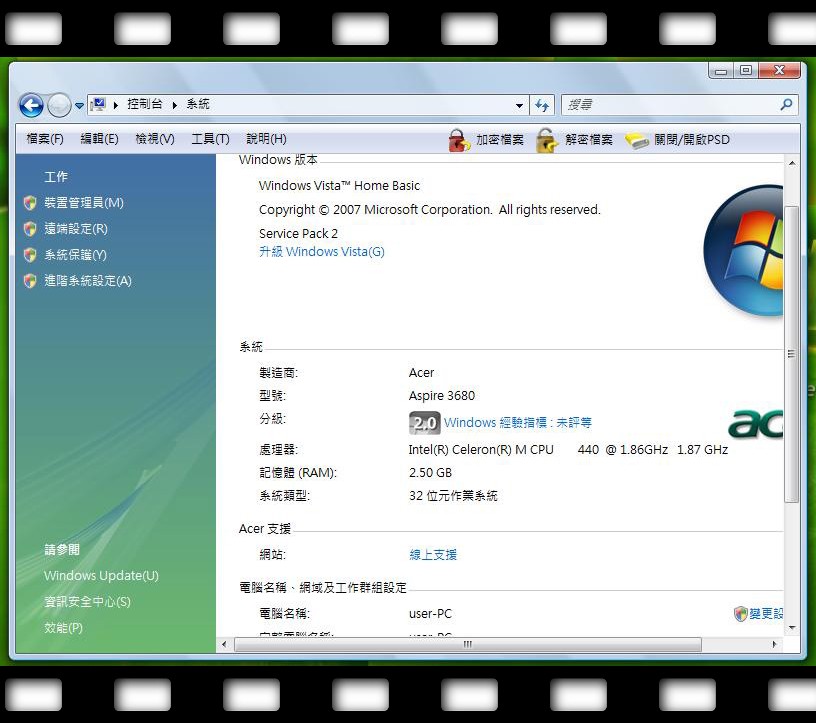Screen dimensions: 816x723
Task: Expand the arrow before 控制台 breadcrumb
Action: (x=116, y=105)
